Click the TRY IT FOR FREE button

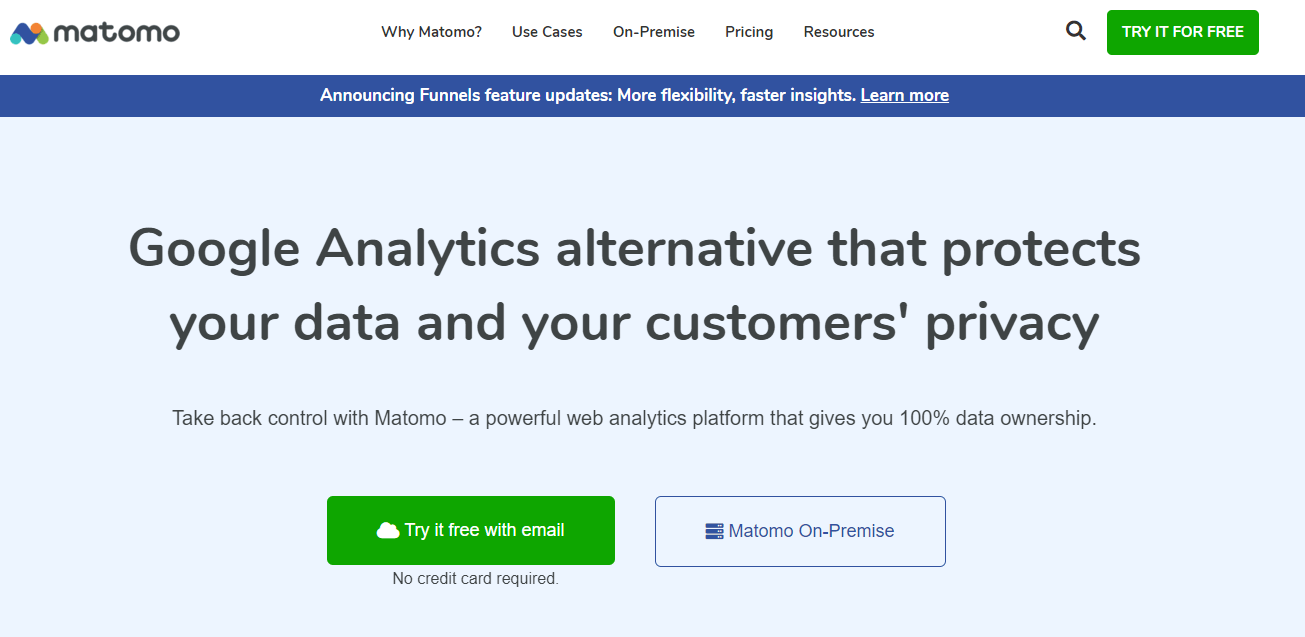click(x=1182, y=31)
